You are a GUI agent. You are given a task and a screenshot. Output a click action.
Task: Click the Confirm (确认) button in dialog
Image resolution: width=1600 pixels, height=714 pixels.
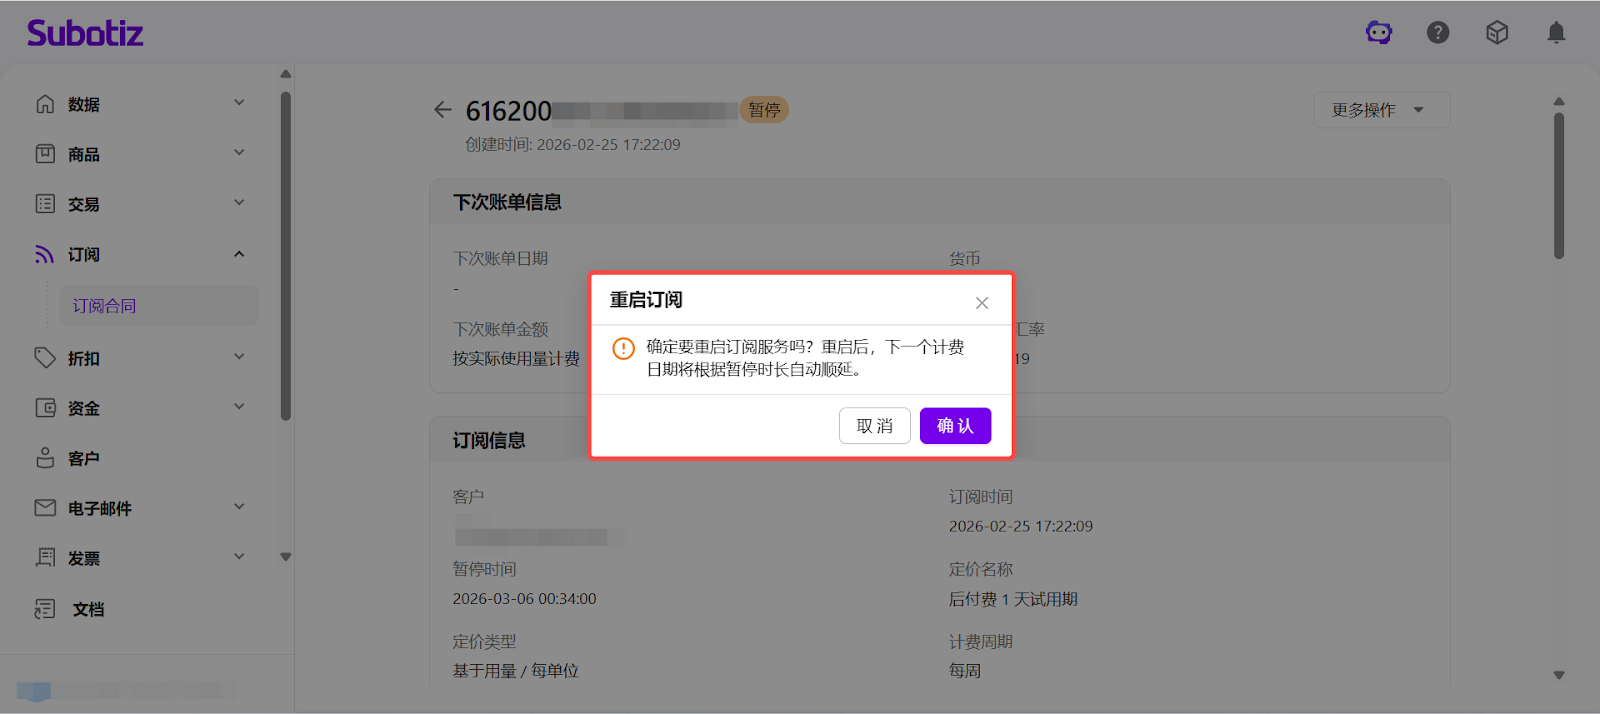click(x=955, y=426)
